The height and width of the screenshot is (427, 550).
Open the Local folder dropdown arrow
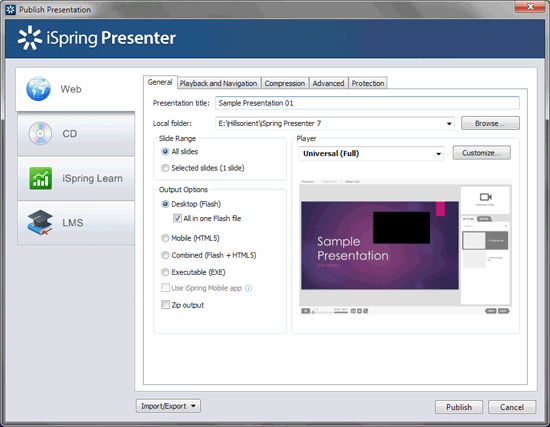click(449, 124)
